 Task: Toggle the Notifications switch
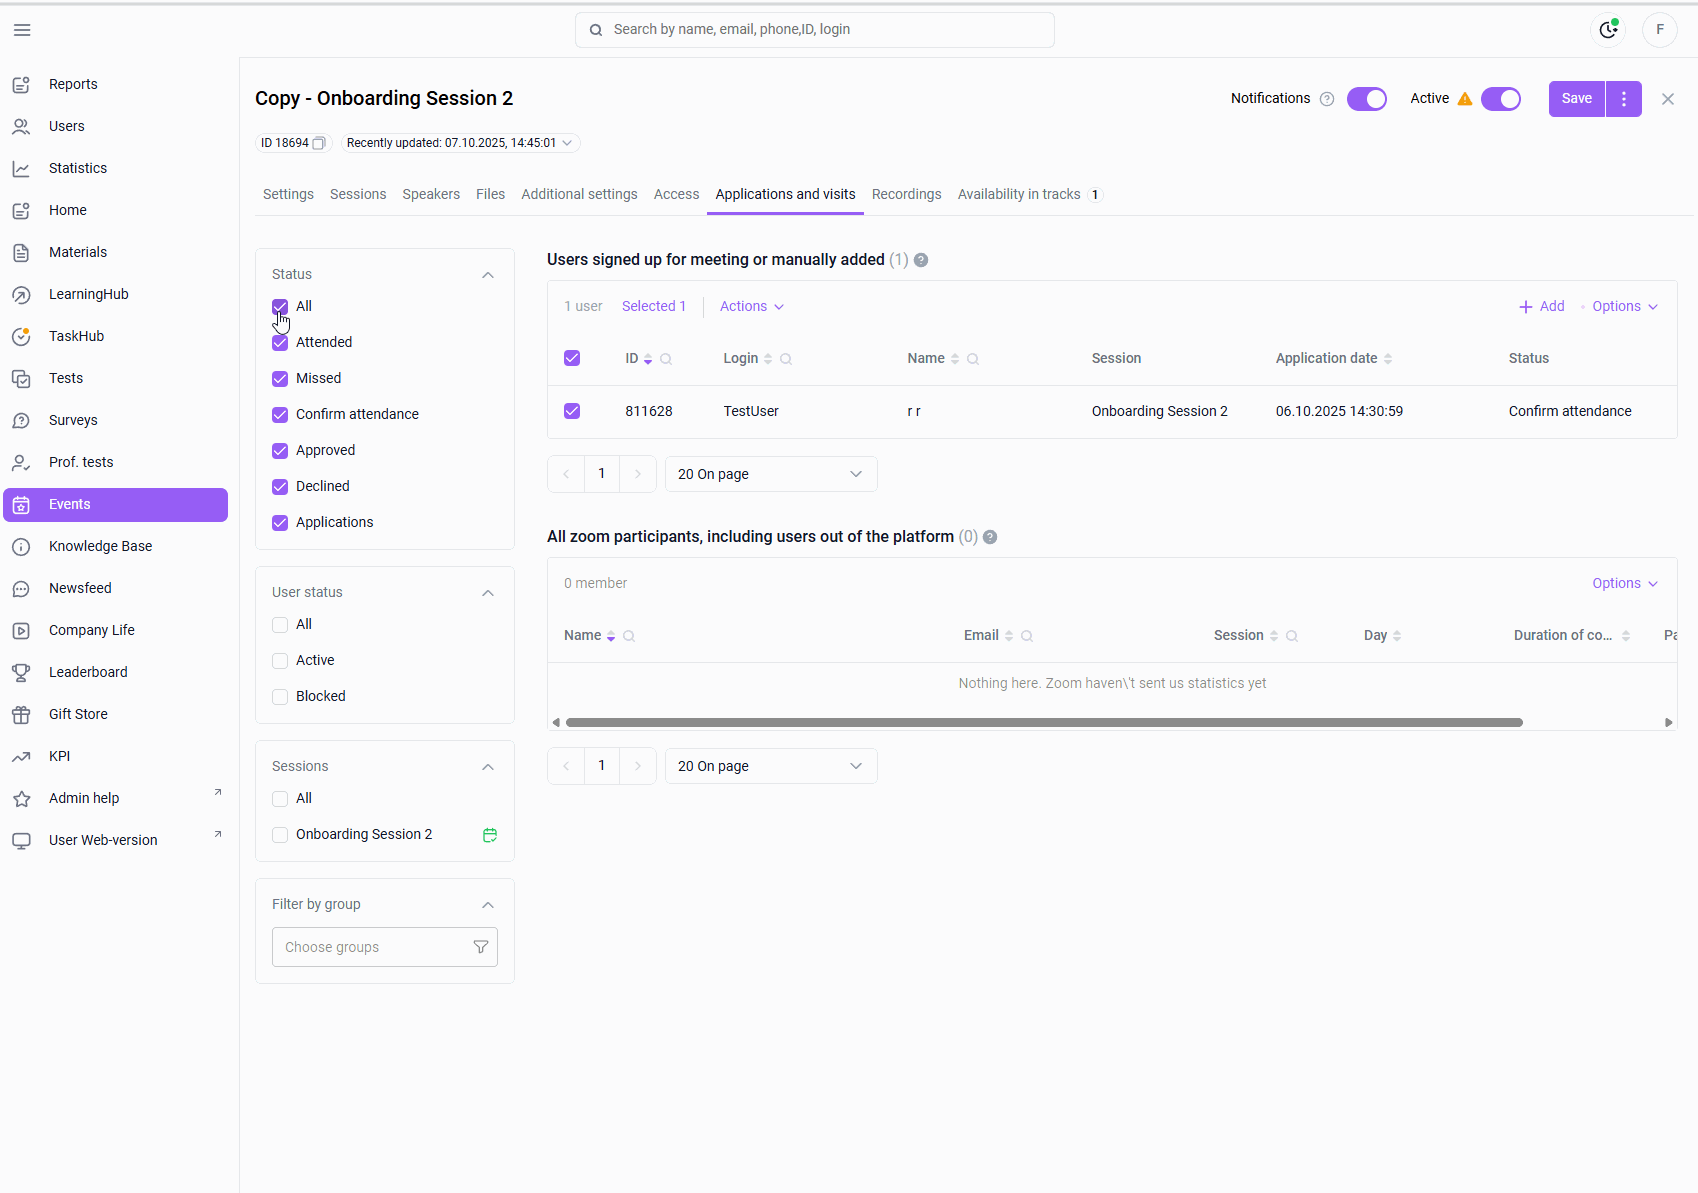point(1366,99)
